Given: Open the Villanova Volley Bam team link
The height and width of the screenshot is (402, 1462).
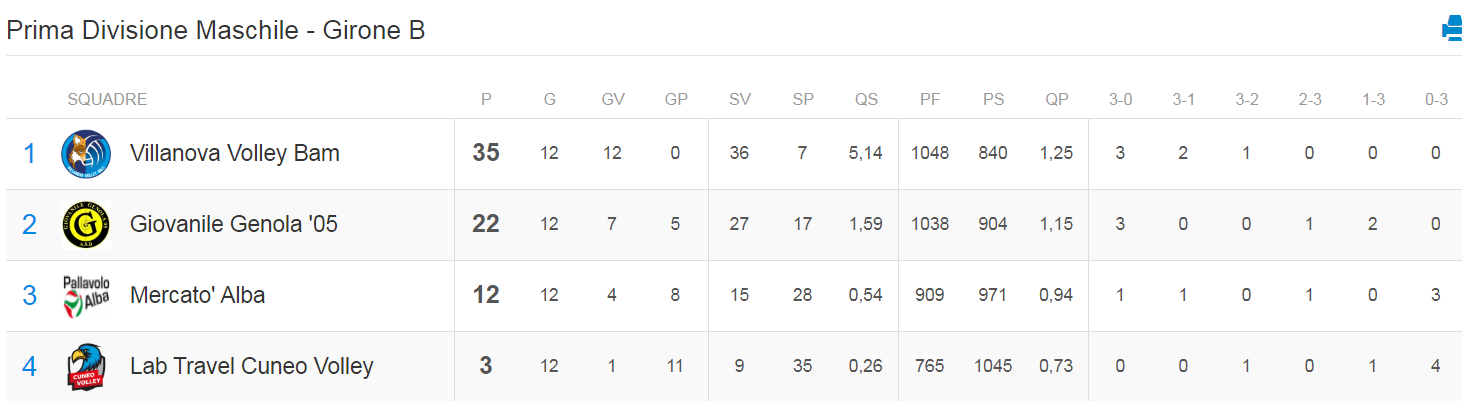Looking at the screenshot, I should (235, 153).
